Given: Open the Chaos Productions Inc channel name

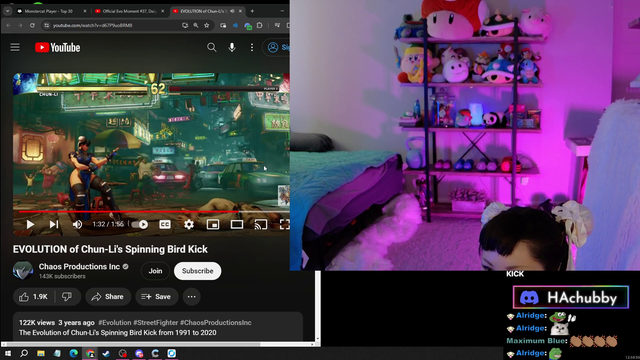Looking at the screenshot, I should pyautogui.click(x=79, y=267).
